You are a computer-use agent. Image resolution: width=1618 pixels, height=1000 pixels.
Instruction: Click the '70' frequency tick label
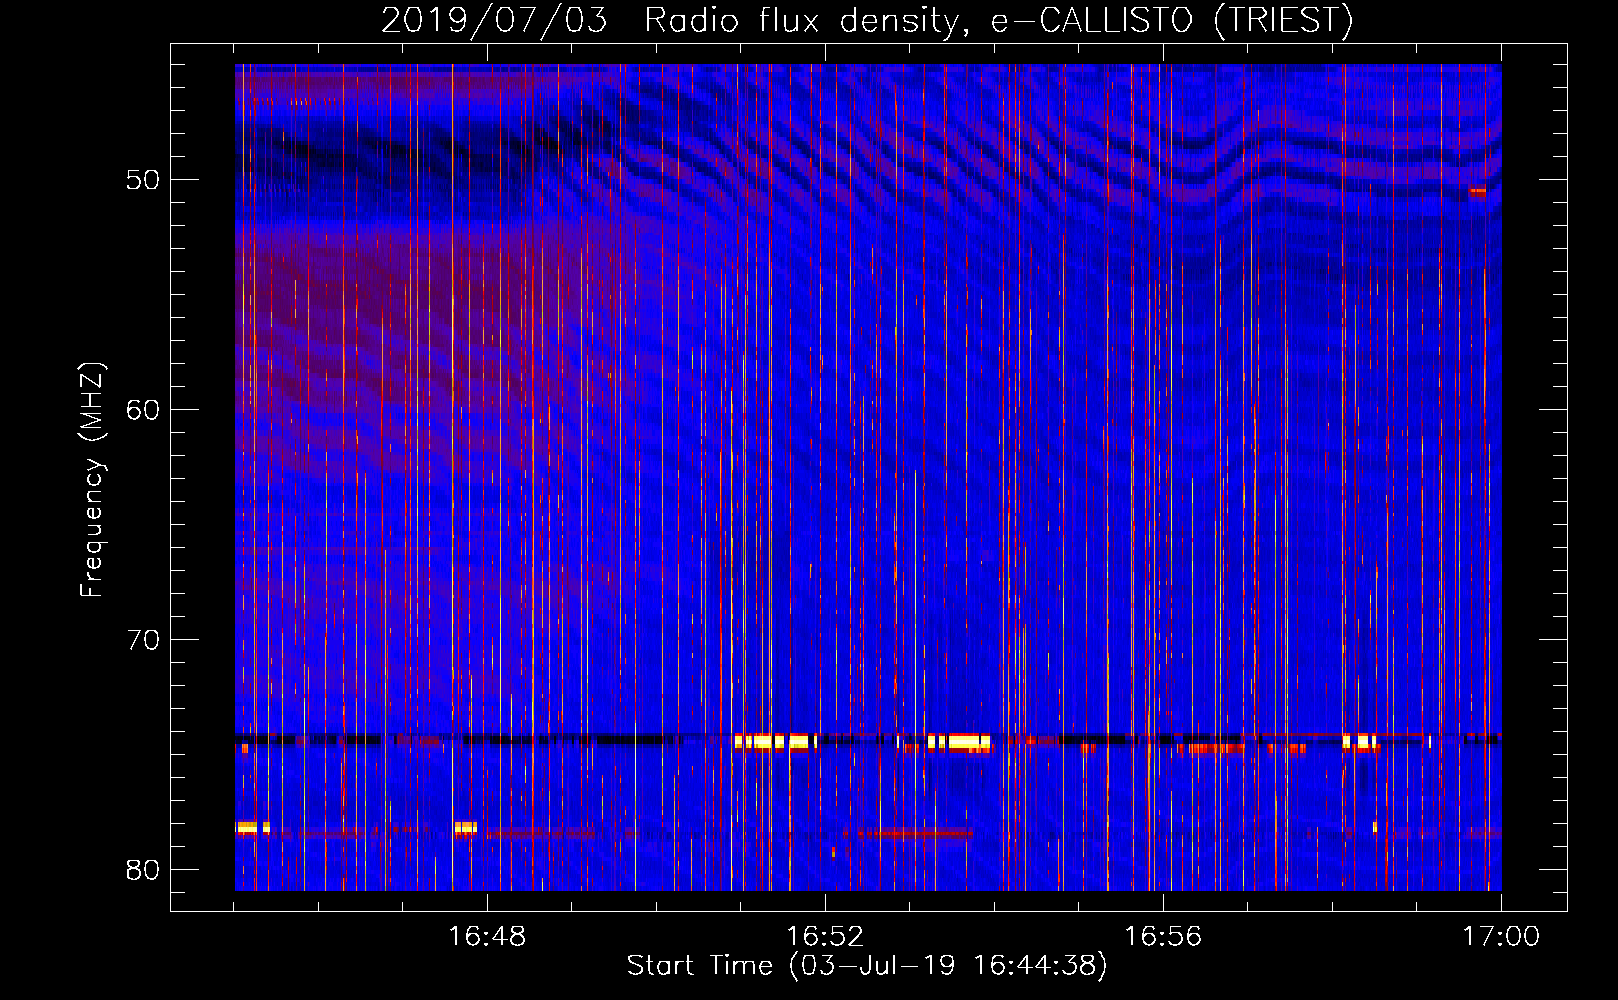[x=144, y=640]
